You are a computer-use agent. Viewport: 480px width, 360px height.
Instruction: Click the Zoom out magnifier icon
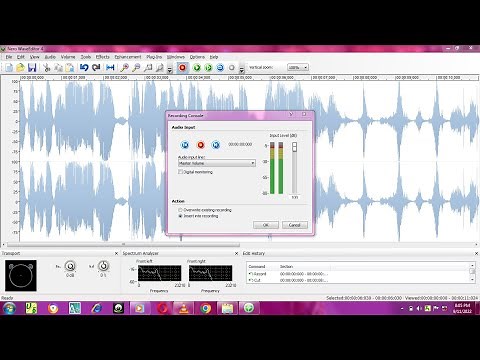point(136,68)
